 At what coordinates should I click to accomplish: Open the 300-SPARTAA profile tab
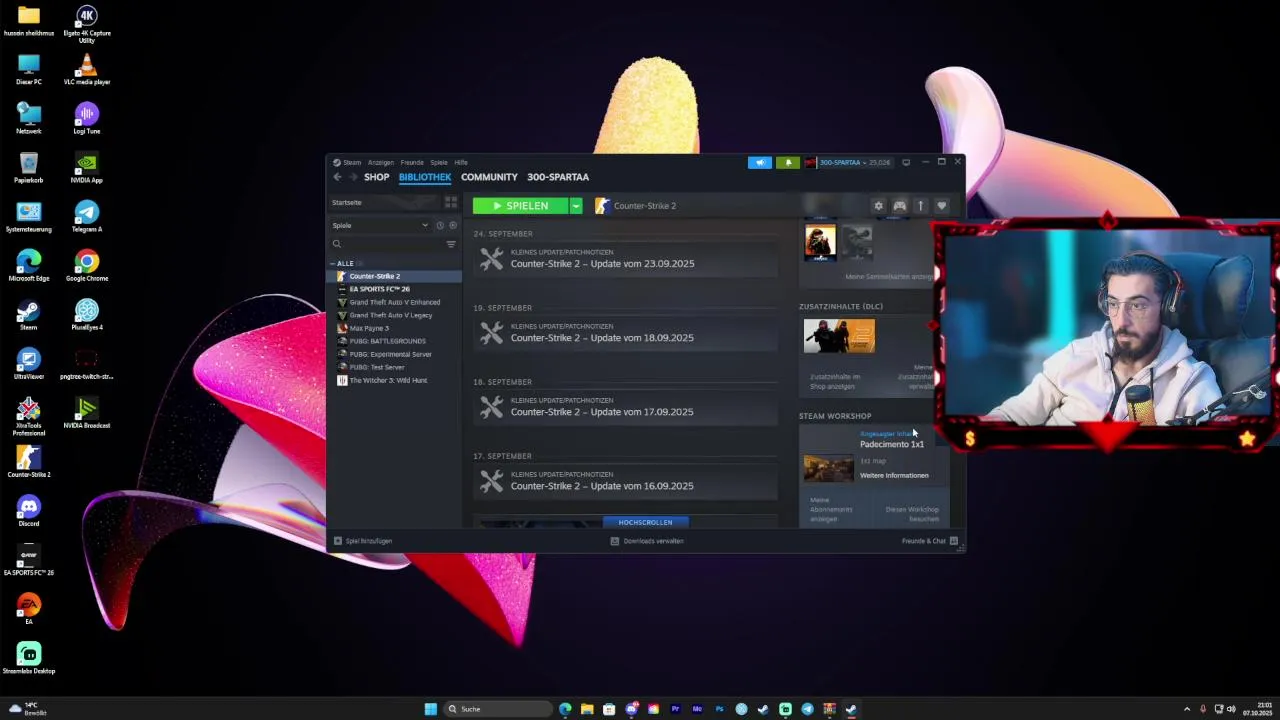(x=558, y=177)
